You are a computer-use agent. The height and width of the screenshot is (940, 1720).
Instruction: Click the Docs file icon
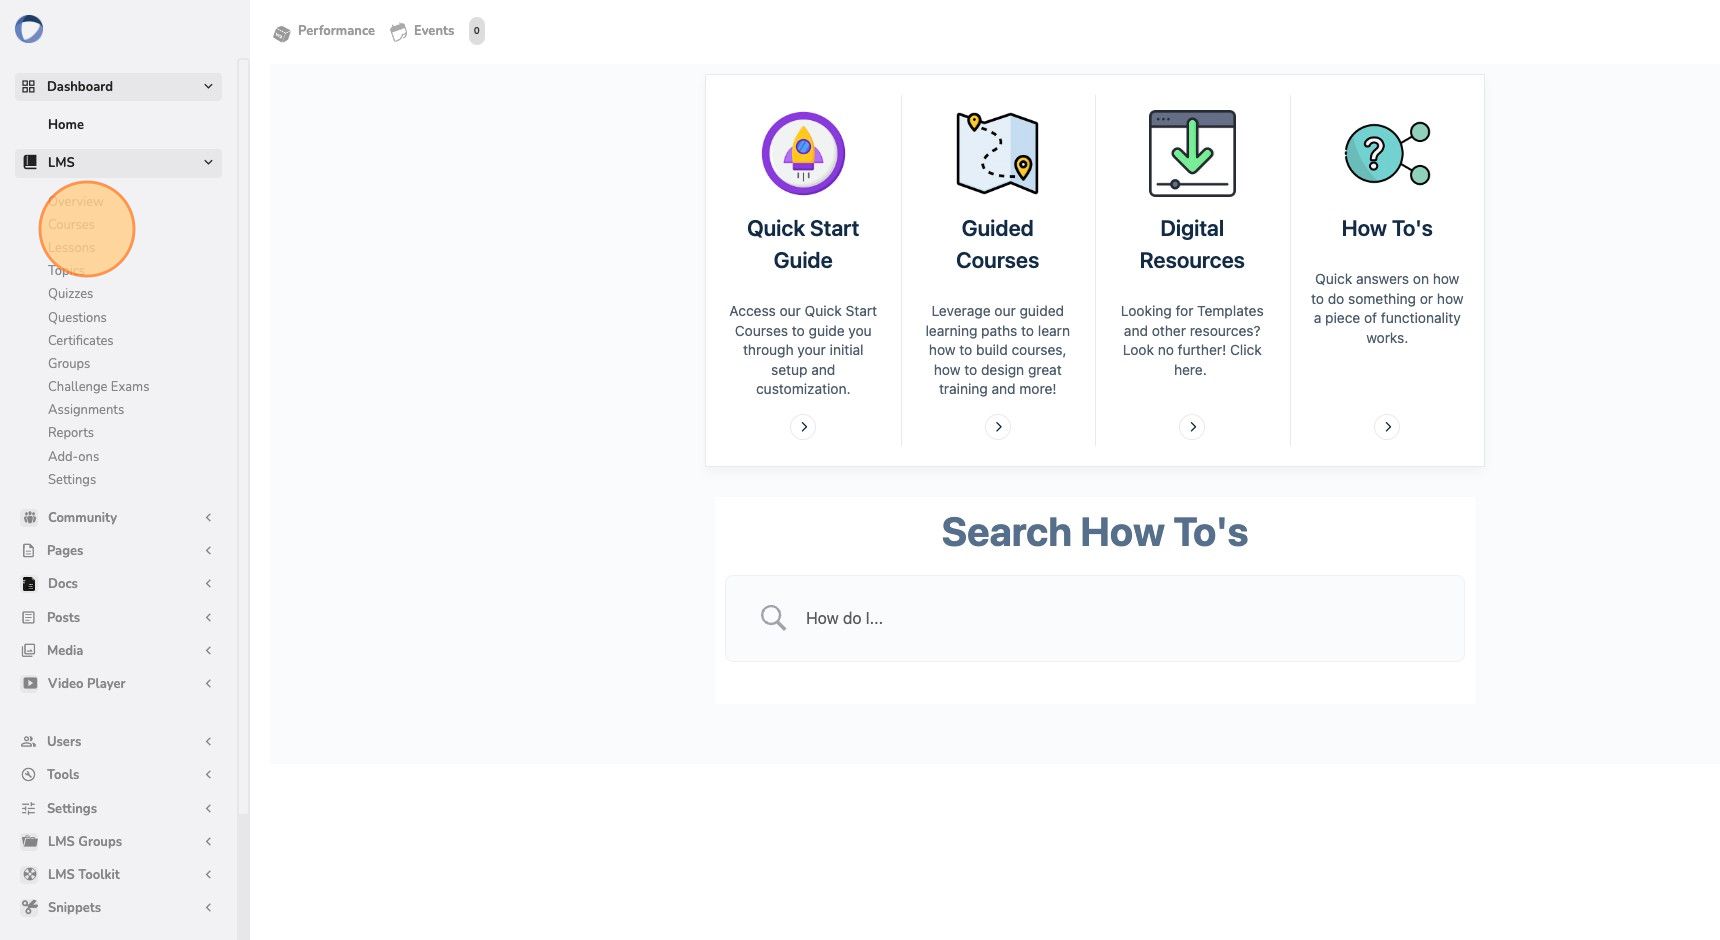29,584
